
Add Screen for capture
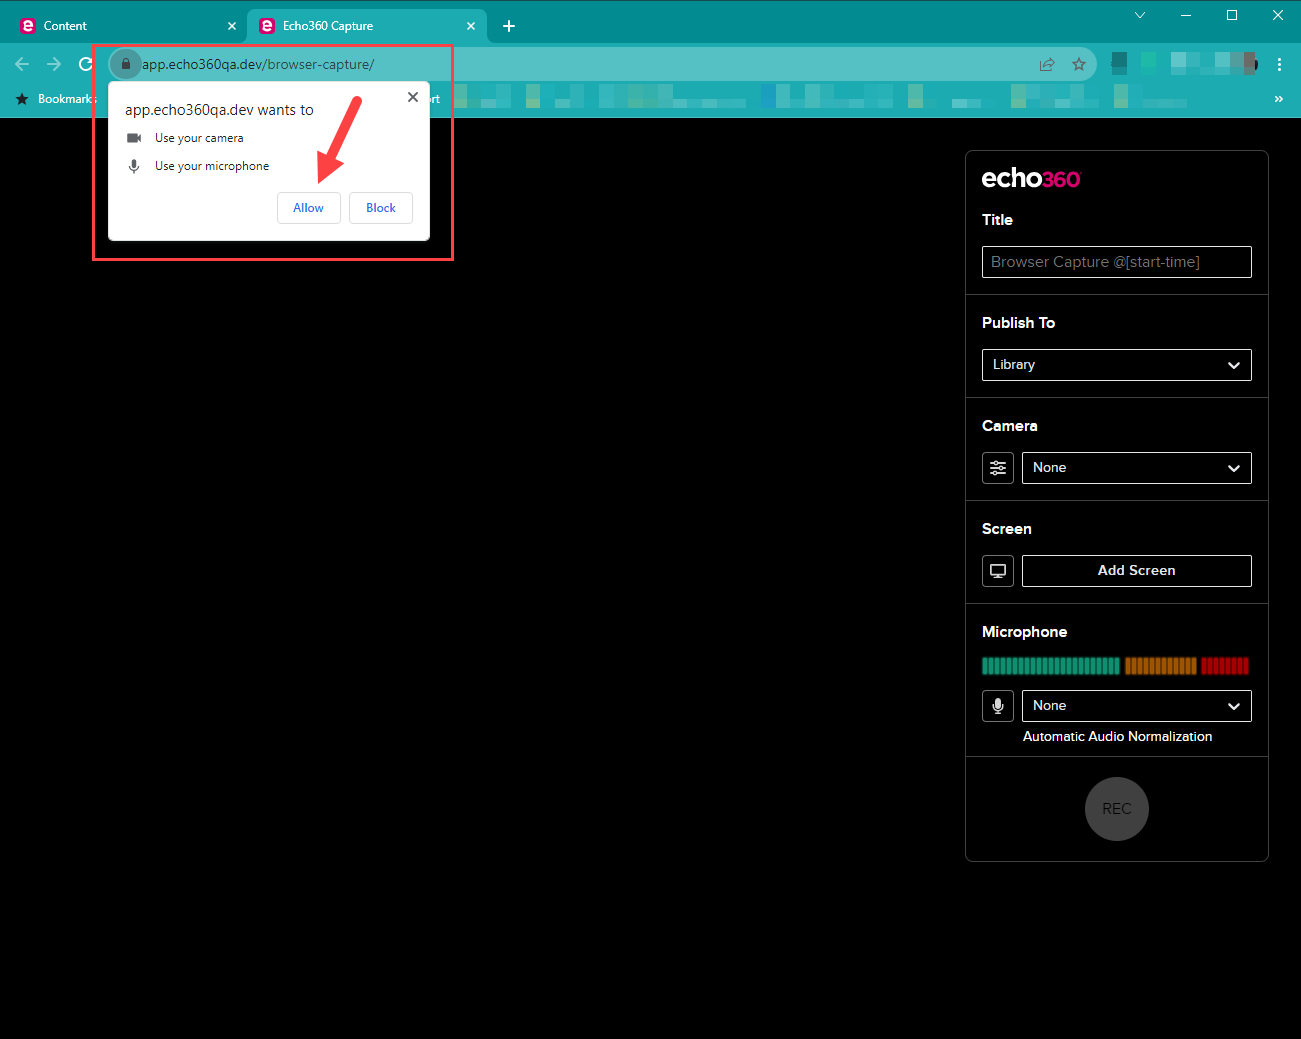point(1136,571)
